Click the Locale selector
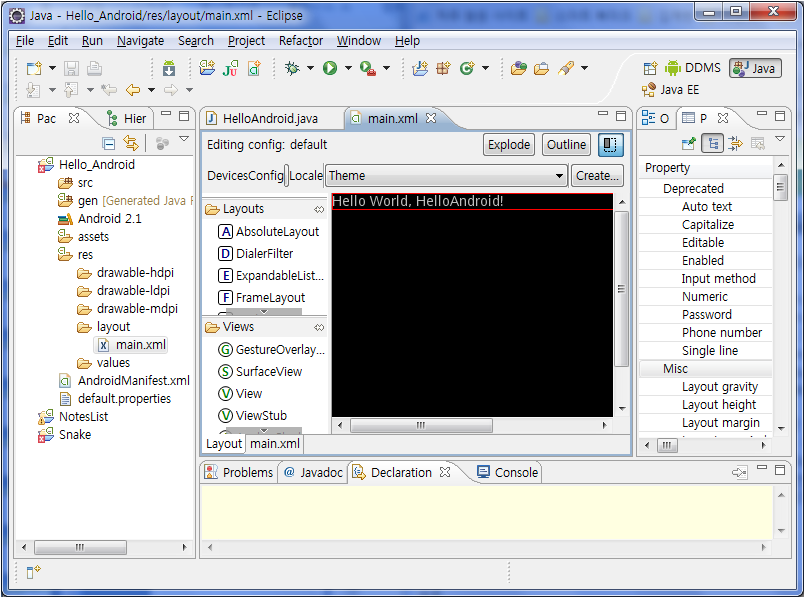Image resolution: width=805 pixels, height=598 pixels. tap(306, 176)
